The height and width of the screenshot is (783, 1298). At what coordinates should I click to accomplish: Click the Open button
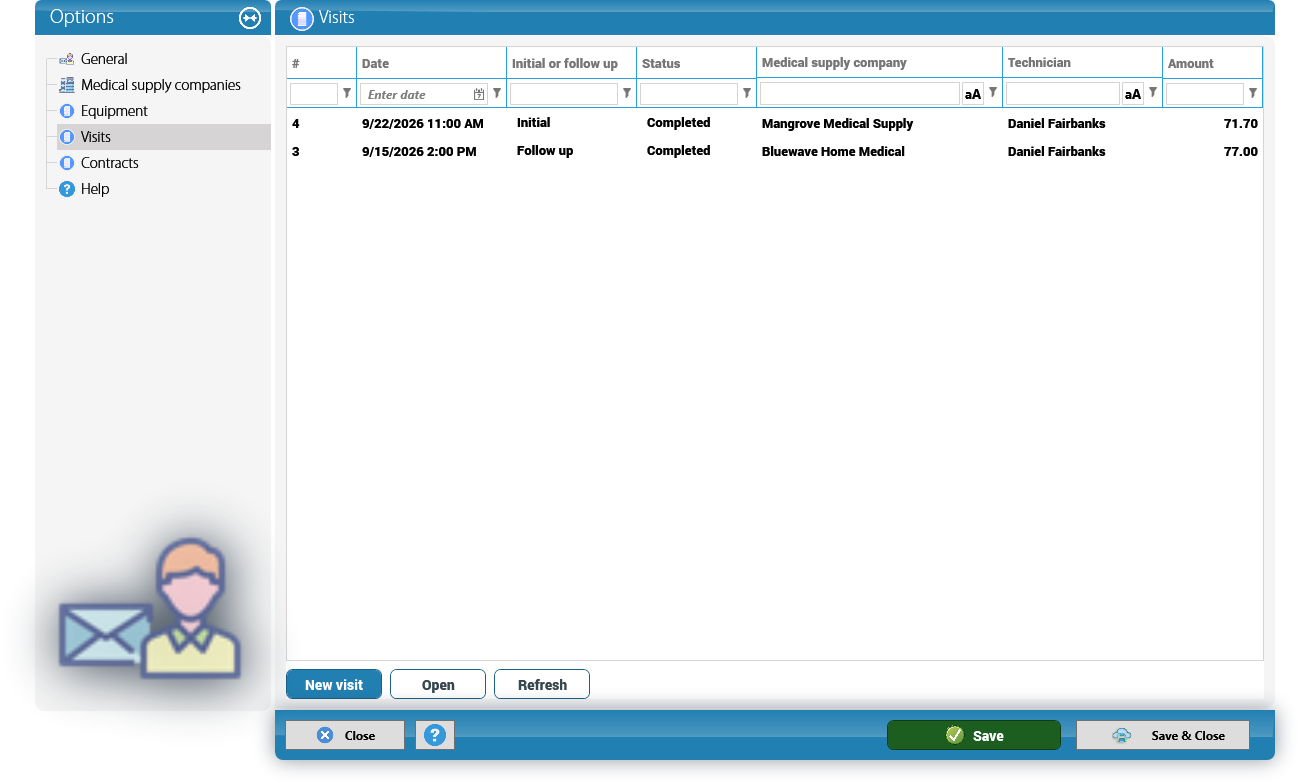coord(438,684)
